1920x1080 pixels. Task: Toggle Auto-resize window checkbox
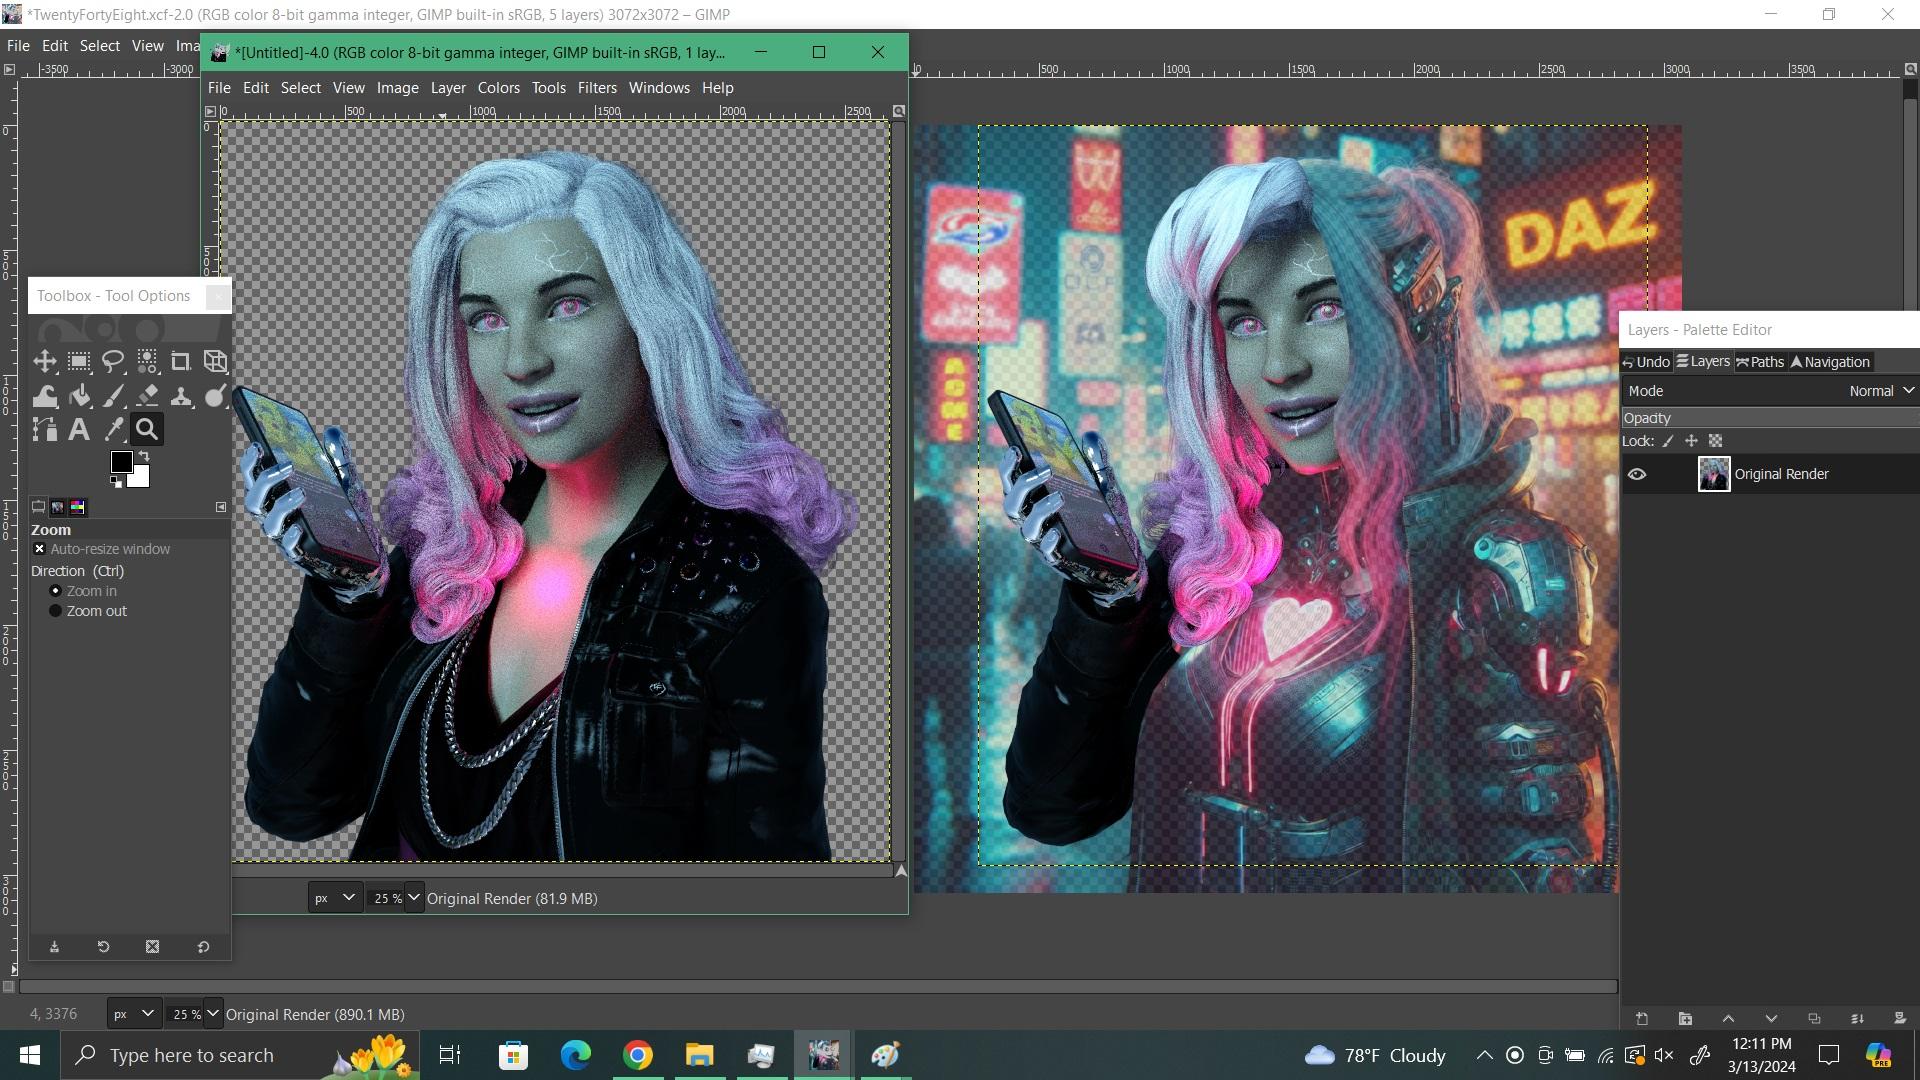coord(40,549)
